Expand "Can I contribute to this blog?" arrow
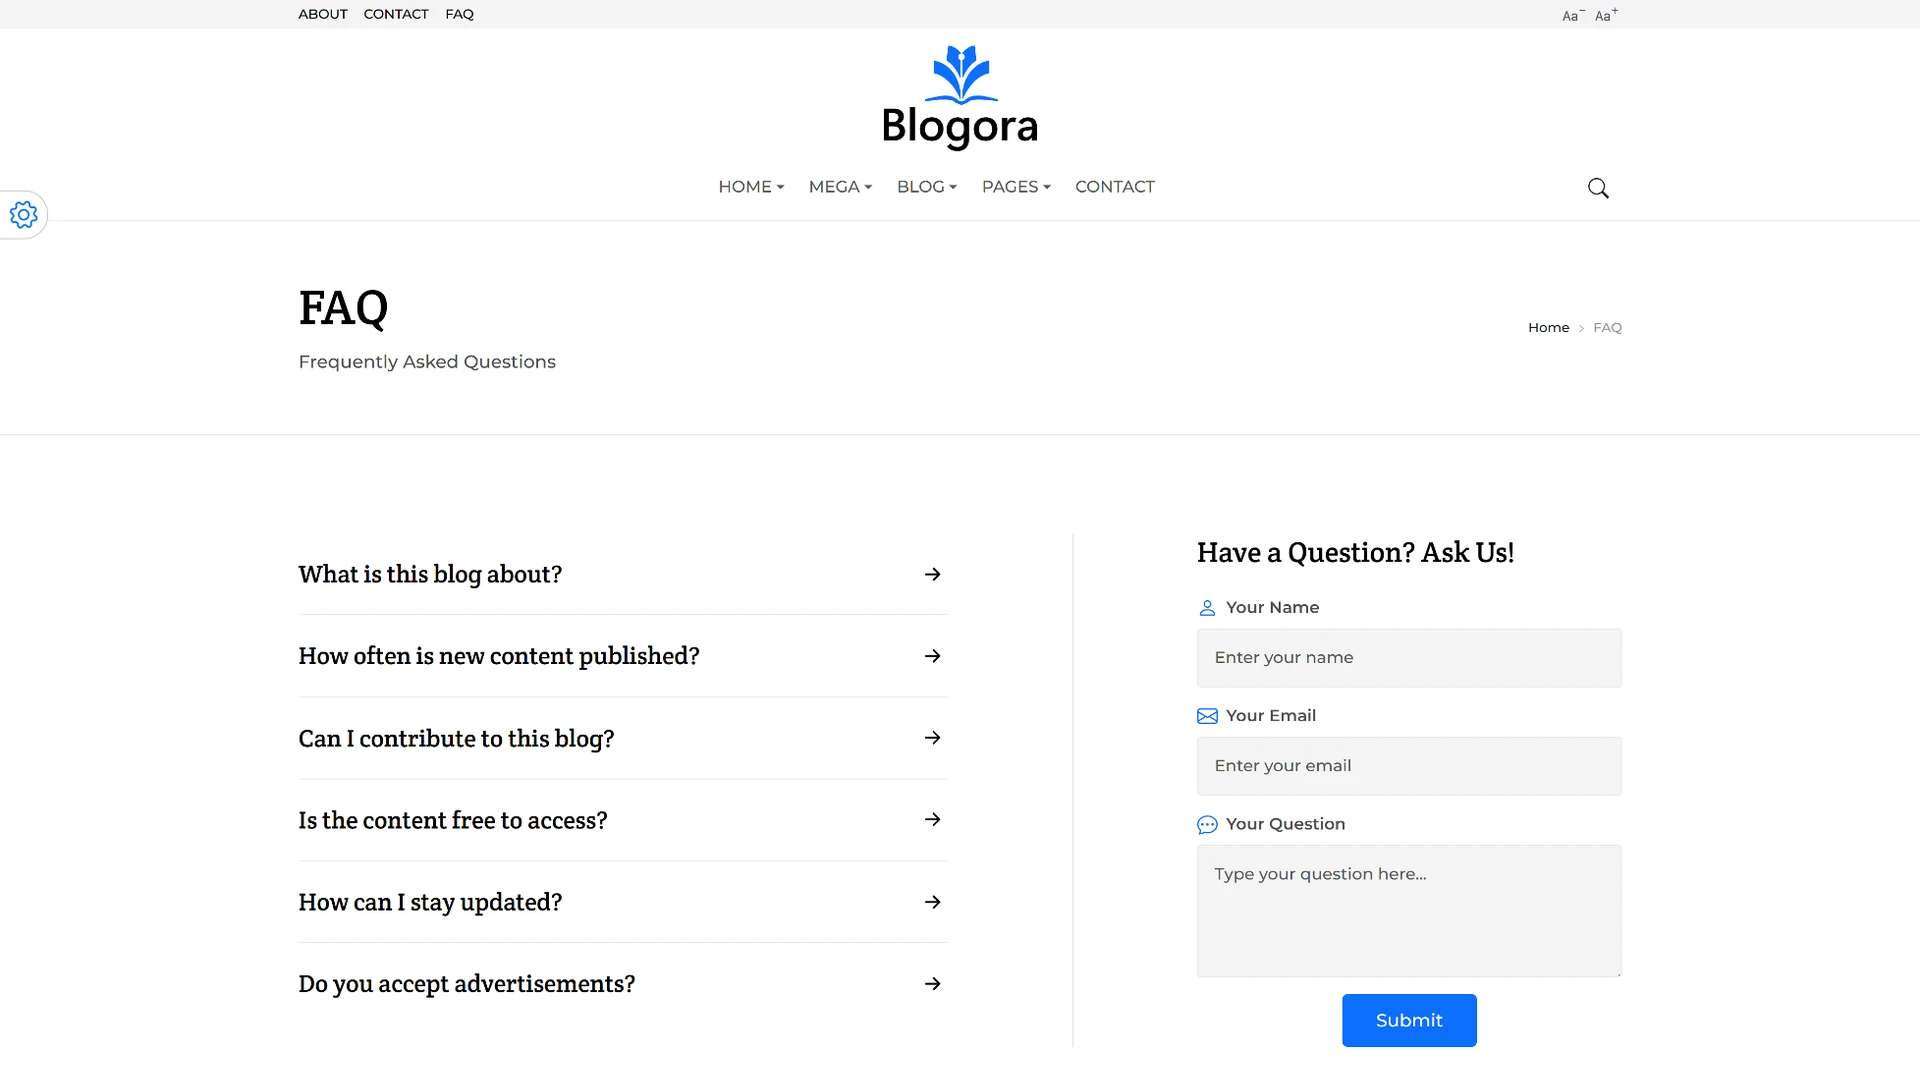Screen dimensions: 1920x1080 pos(932,738)
